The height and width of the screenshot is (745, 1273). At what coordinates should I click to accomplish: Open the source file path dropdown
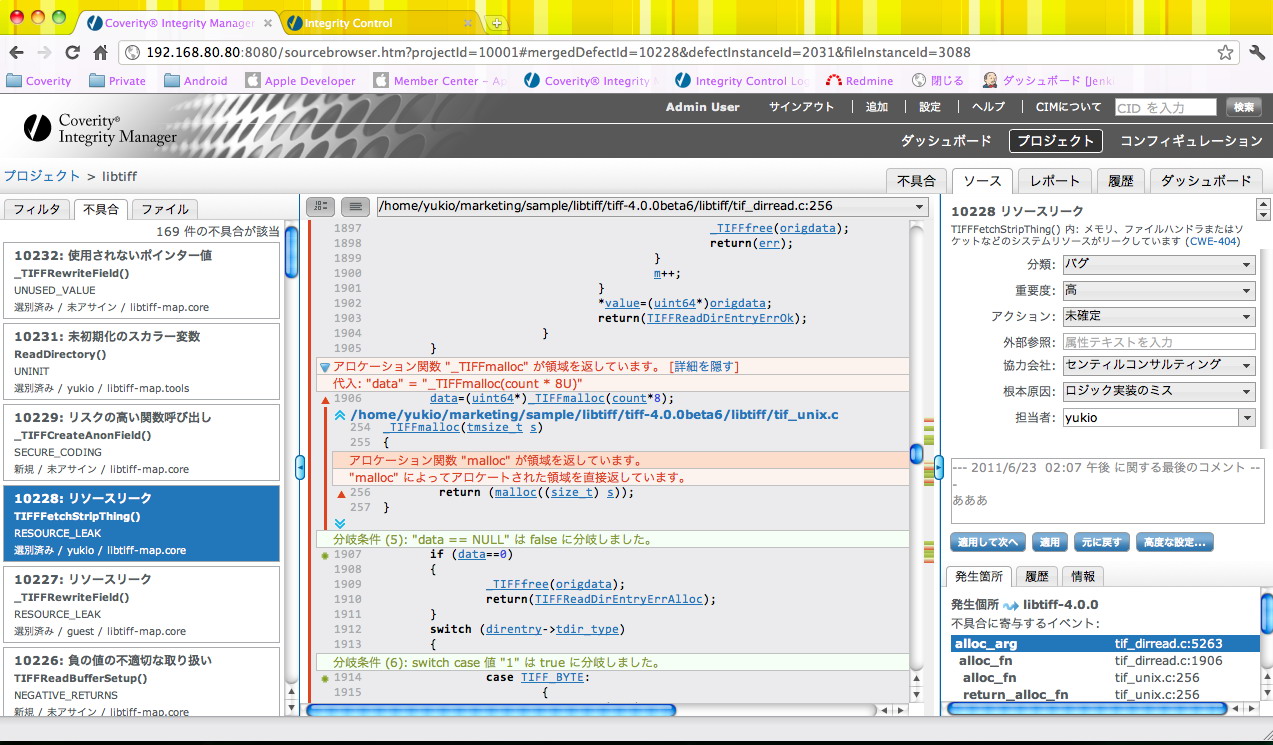pos(920,205)
